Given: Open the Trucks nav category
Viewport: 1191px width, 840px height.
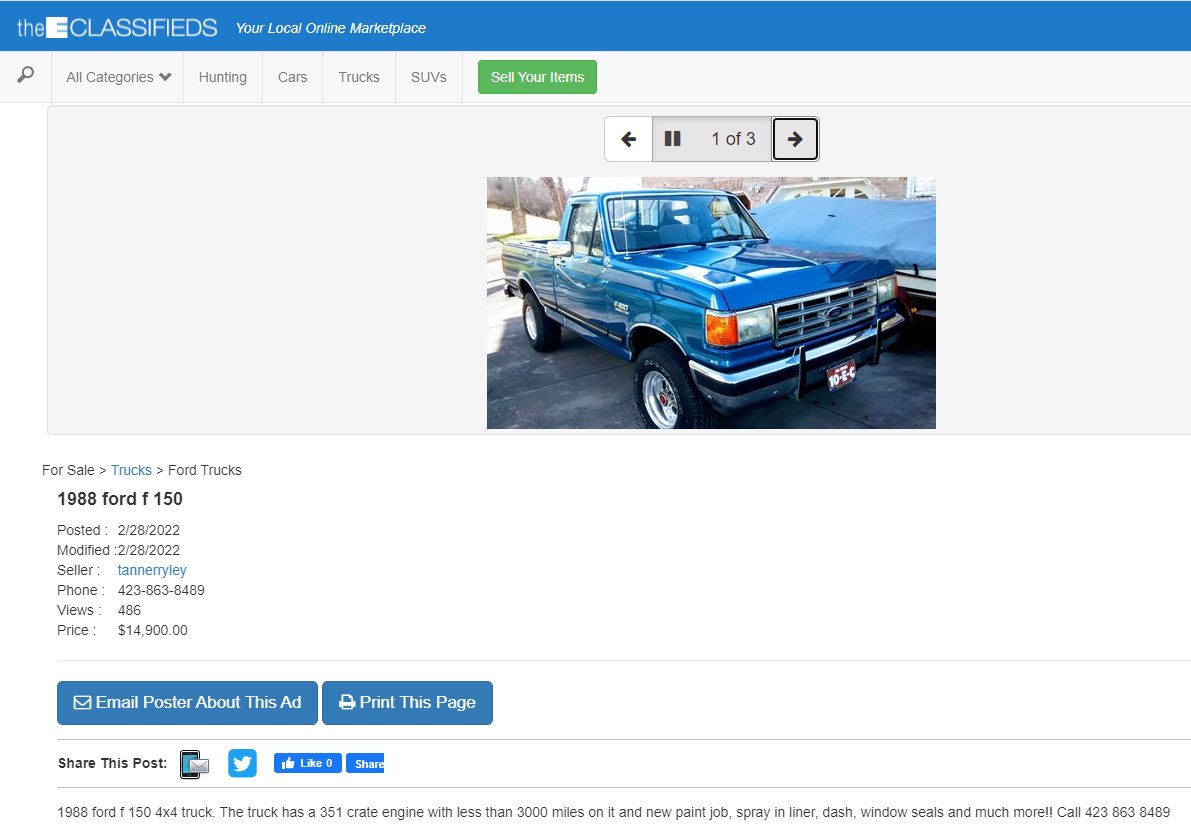Looking at the screenshot, I should tap(359, 77).
